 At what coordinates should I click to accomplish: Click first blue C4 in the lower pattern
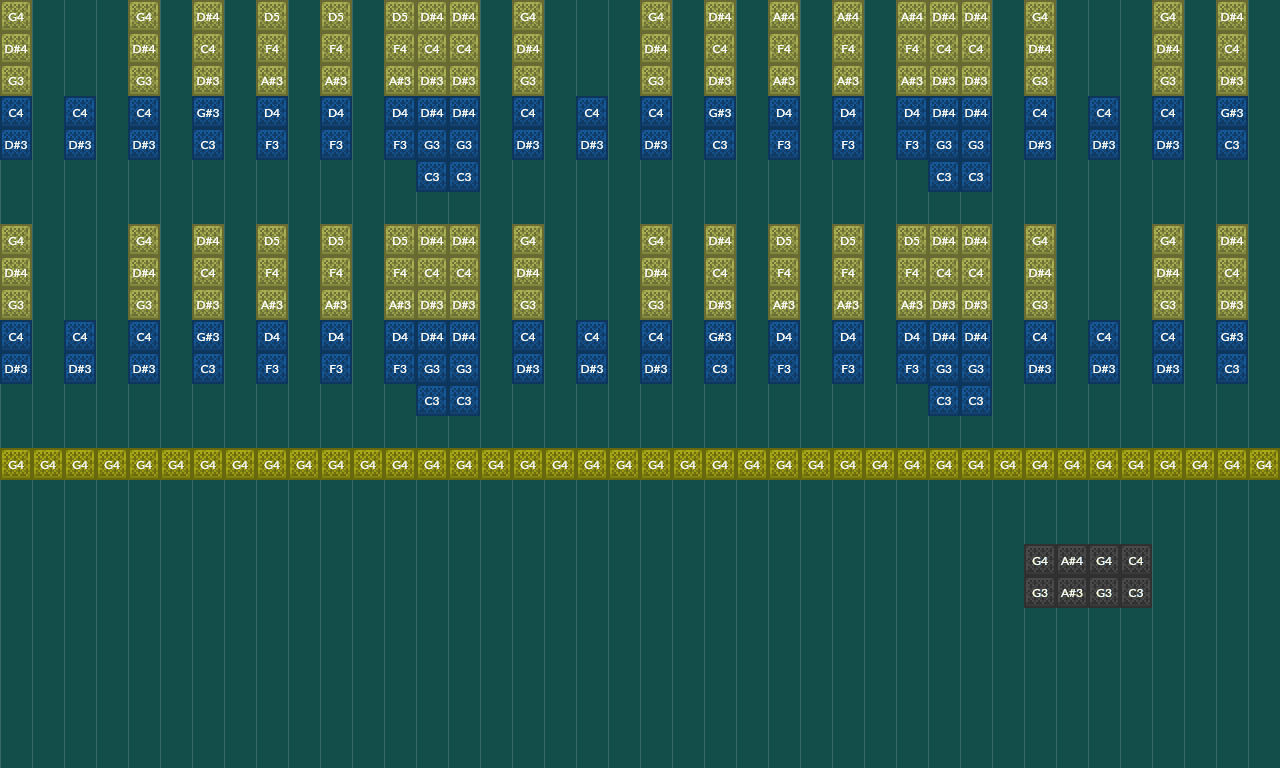click(x=16, y=337)
